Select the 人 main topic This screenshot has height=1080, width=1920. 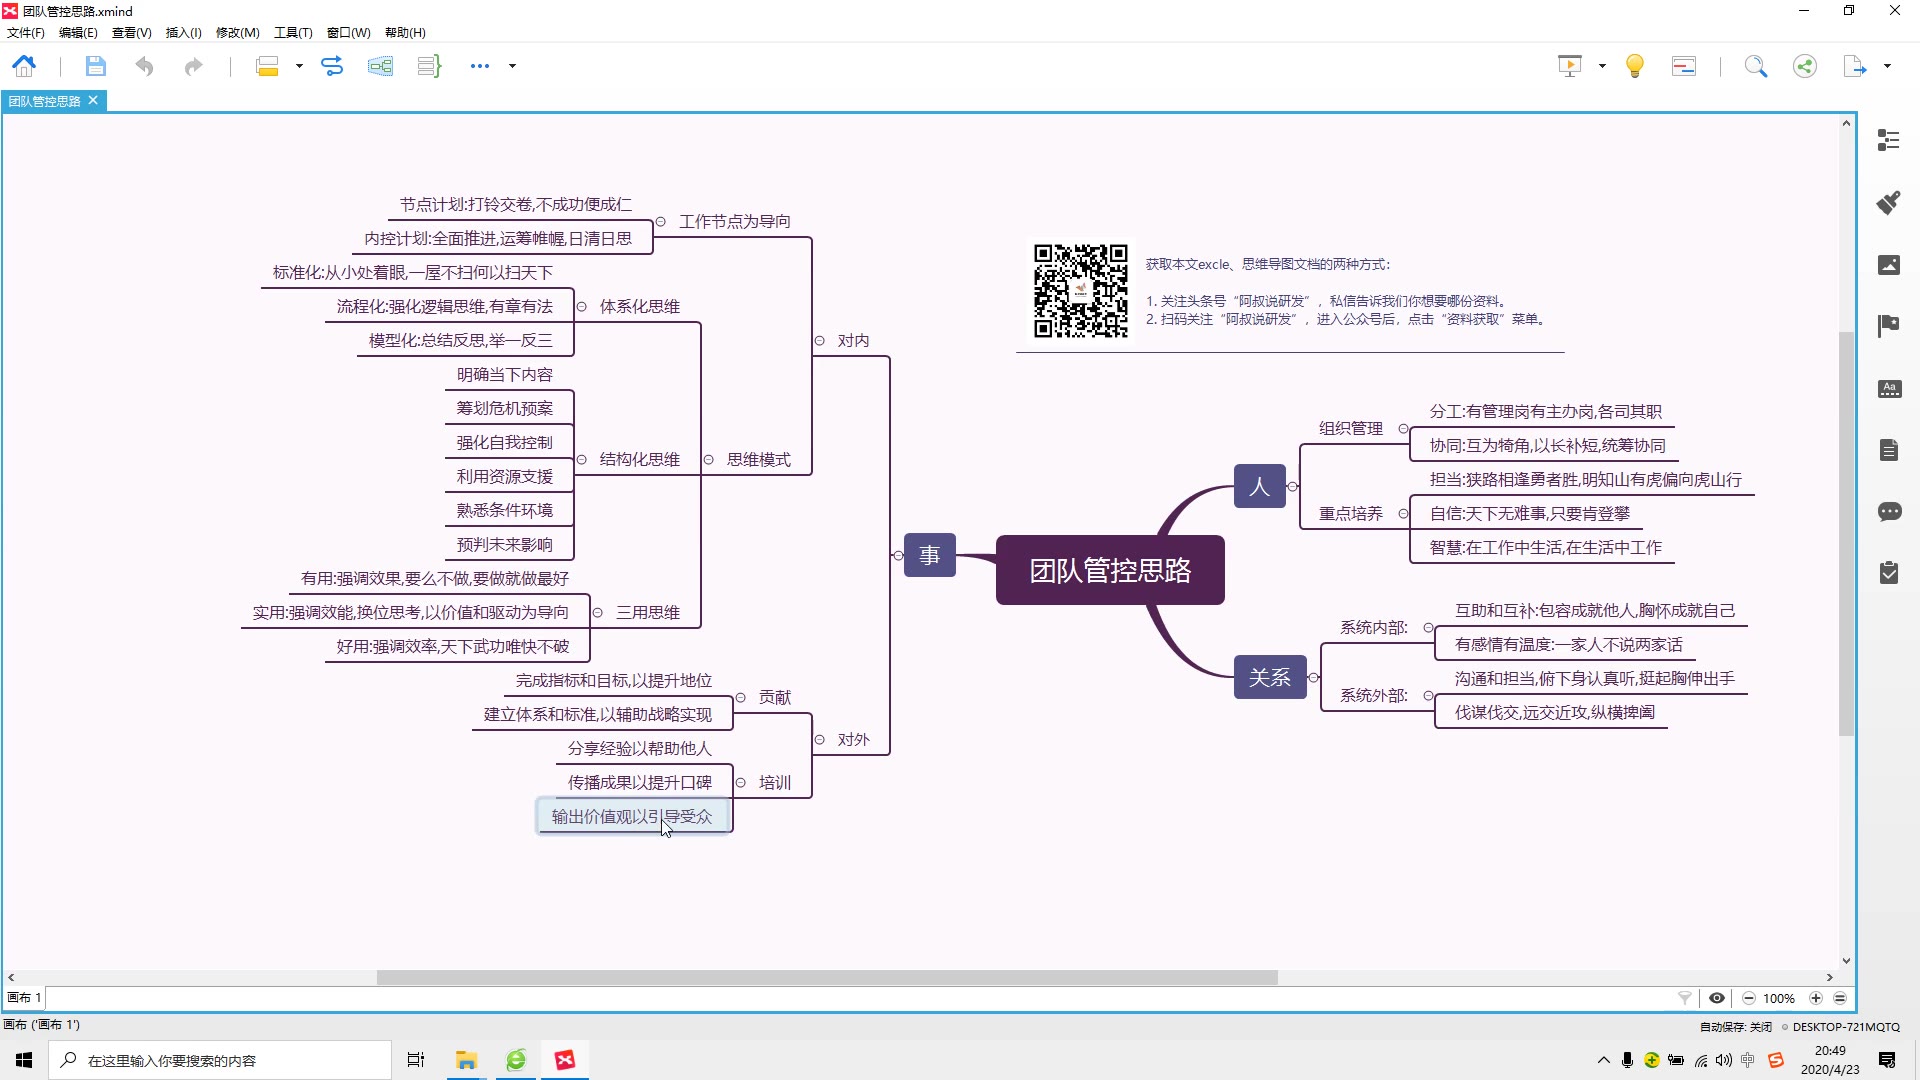tap(1260, 487)
